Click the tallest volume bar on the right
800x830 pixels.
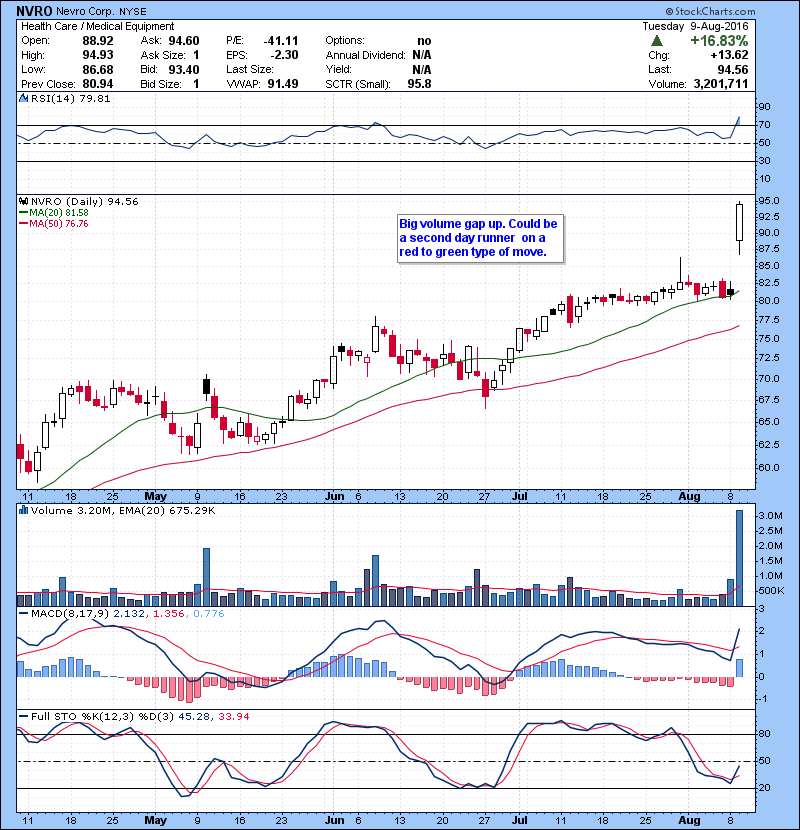pyautogui.click(x=739, y=558)
